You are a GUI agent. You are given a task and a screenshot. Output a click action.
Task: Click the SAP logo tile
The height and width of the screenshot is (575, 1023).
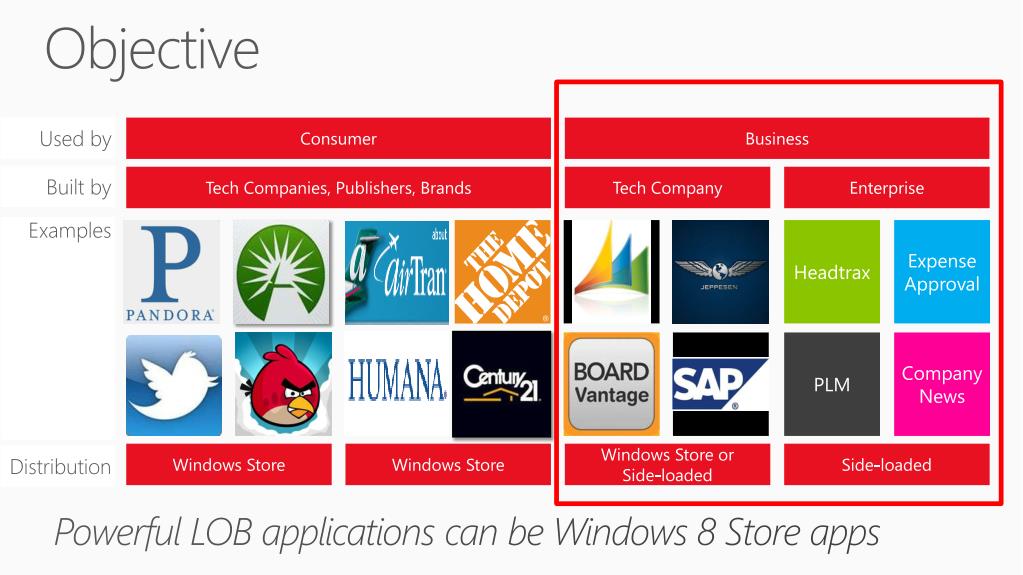721,384
